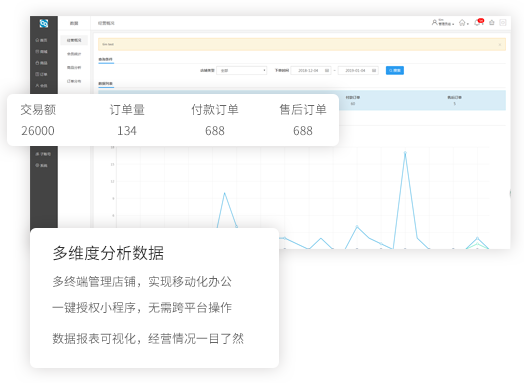524x383 pixels.
Task: Open notifications bell with red badge
Action: [x=479, y=22]
